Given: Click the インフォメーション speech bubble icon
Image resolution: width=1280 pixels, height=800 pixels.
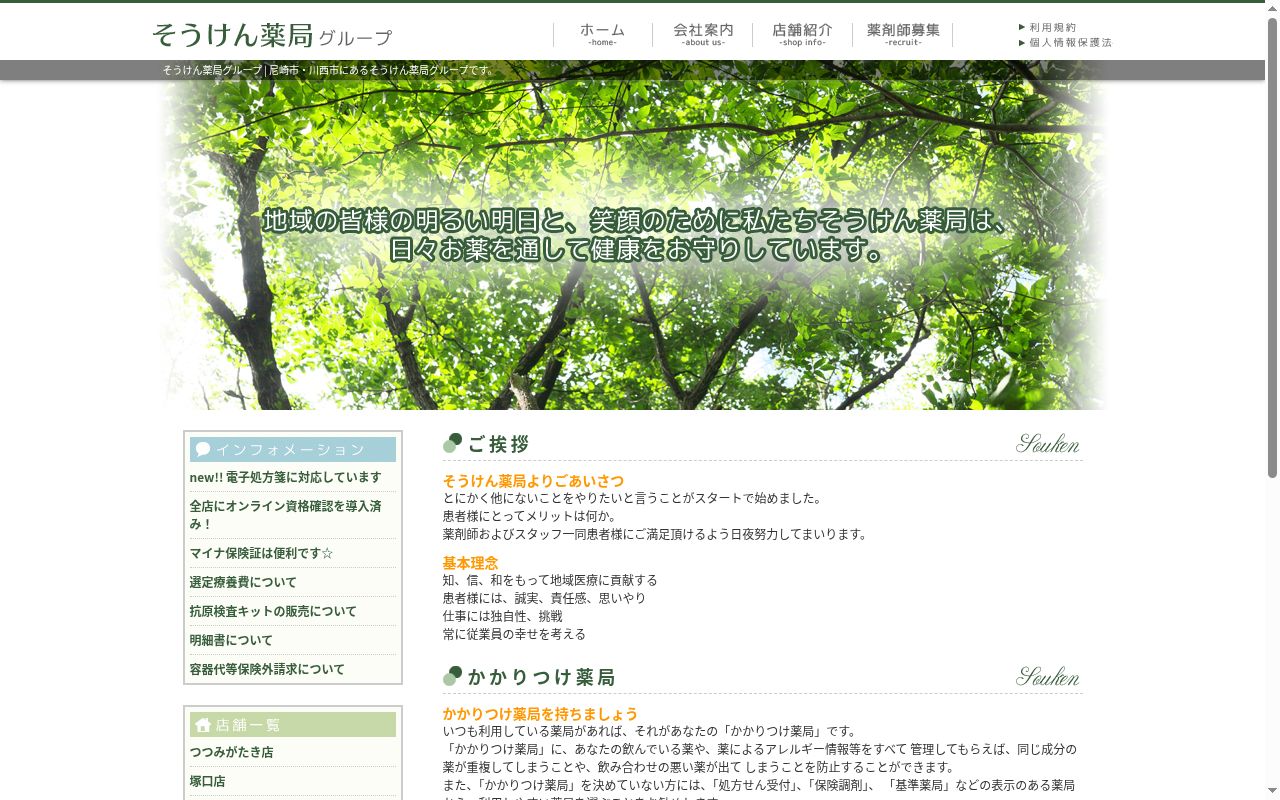Looking at the screenshot, I should pyautogui.click(x=203, y=449).
